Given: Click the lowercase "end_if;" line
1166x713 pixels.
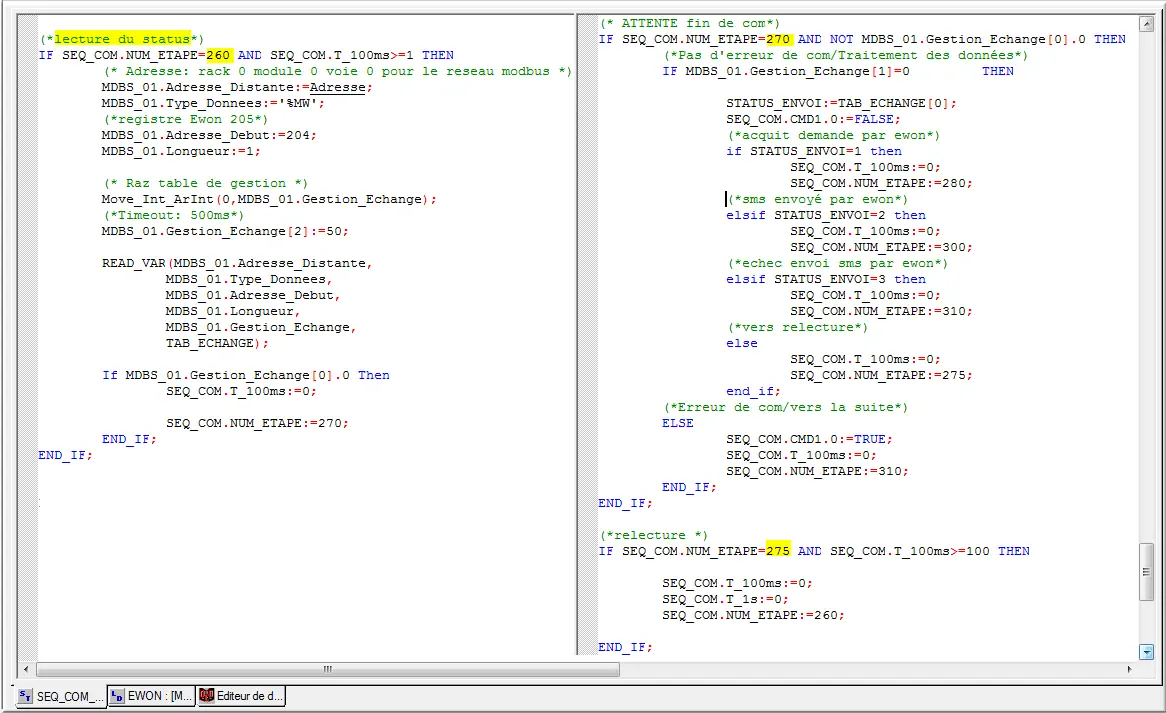Looking at the screenshot, I should point(753,391).
